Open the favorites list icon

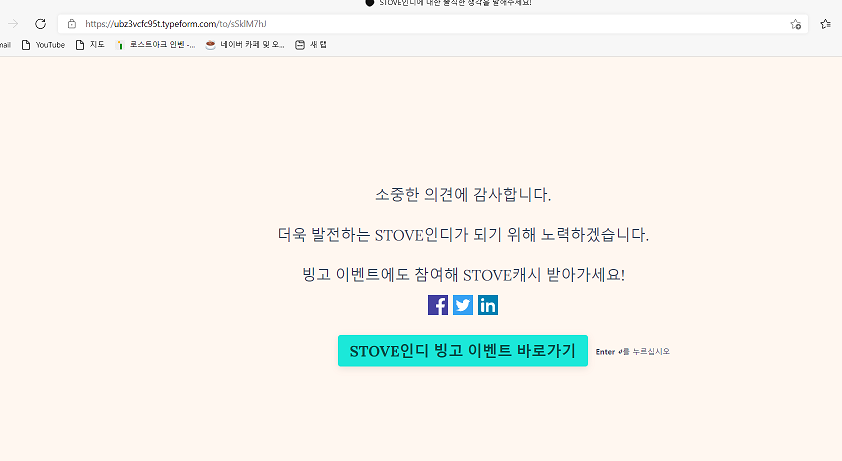(x=825, y=24)
